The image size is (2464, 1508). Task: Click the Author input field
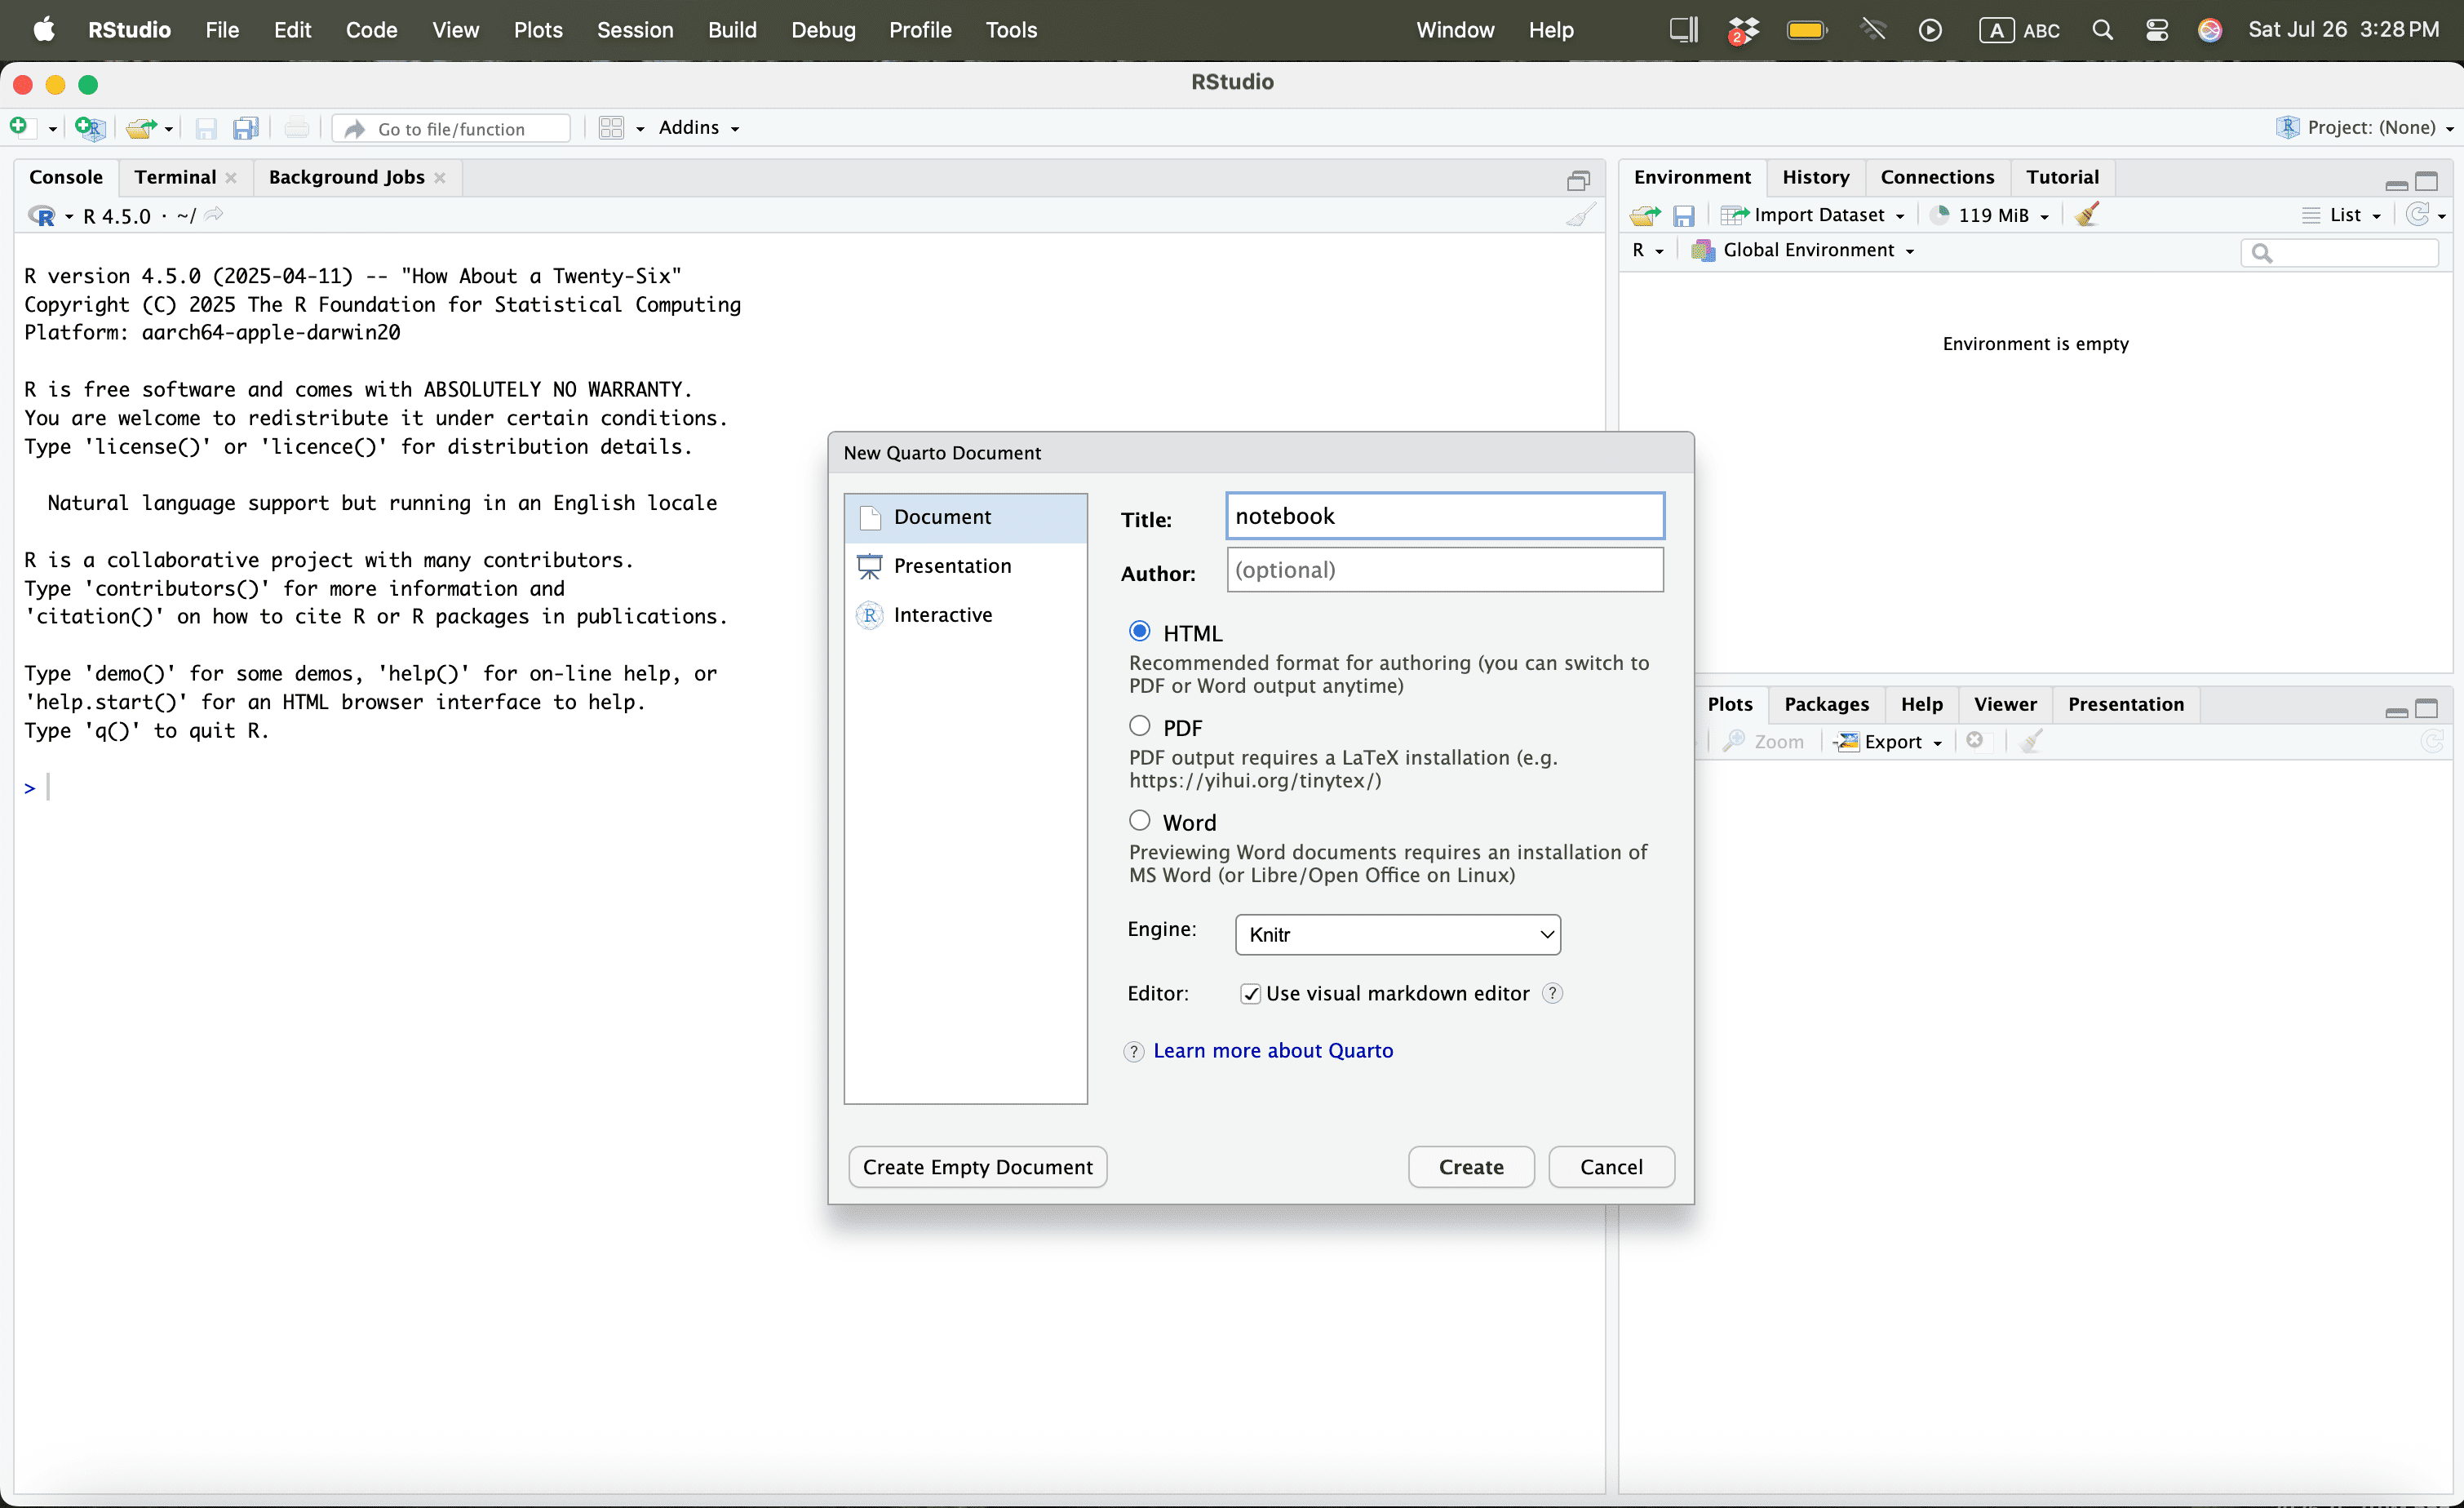tap(1444, 570)
